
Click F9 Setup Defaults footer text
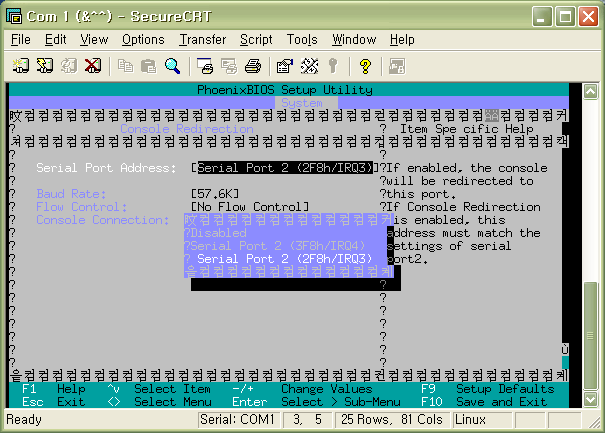[488, 389]
